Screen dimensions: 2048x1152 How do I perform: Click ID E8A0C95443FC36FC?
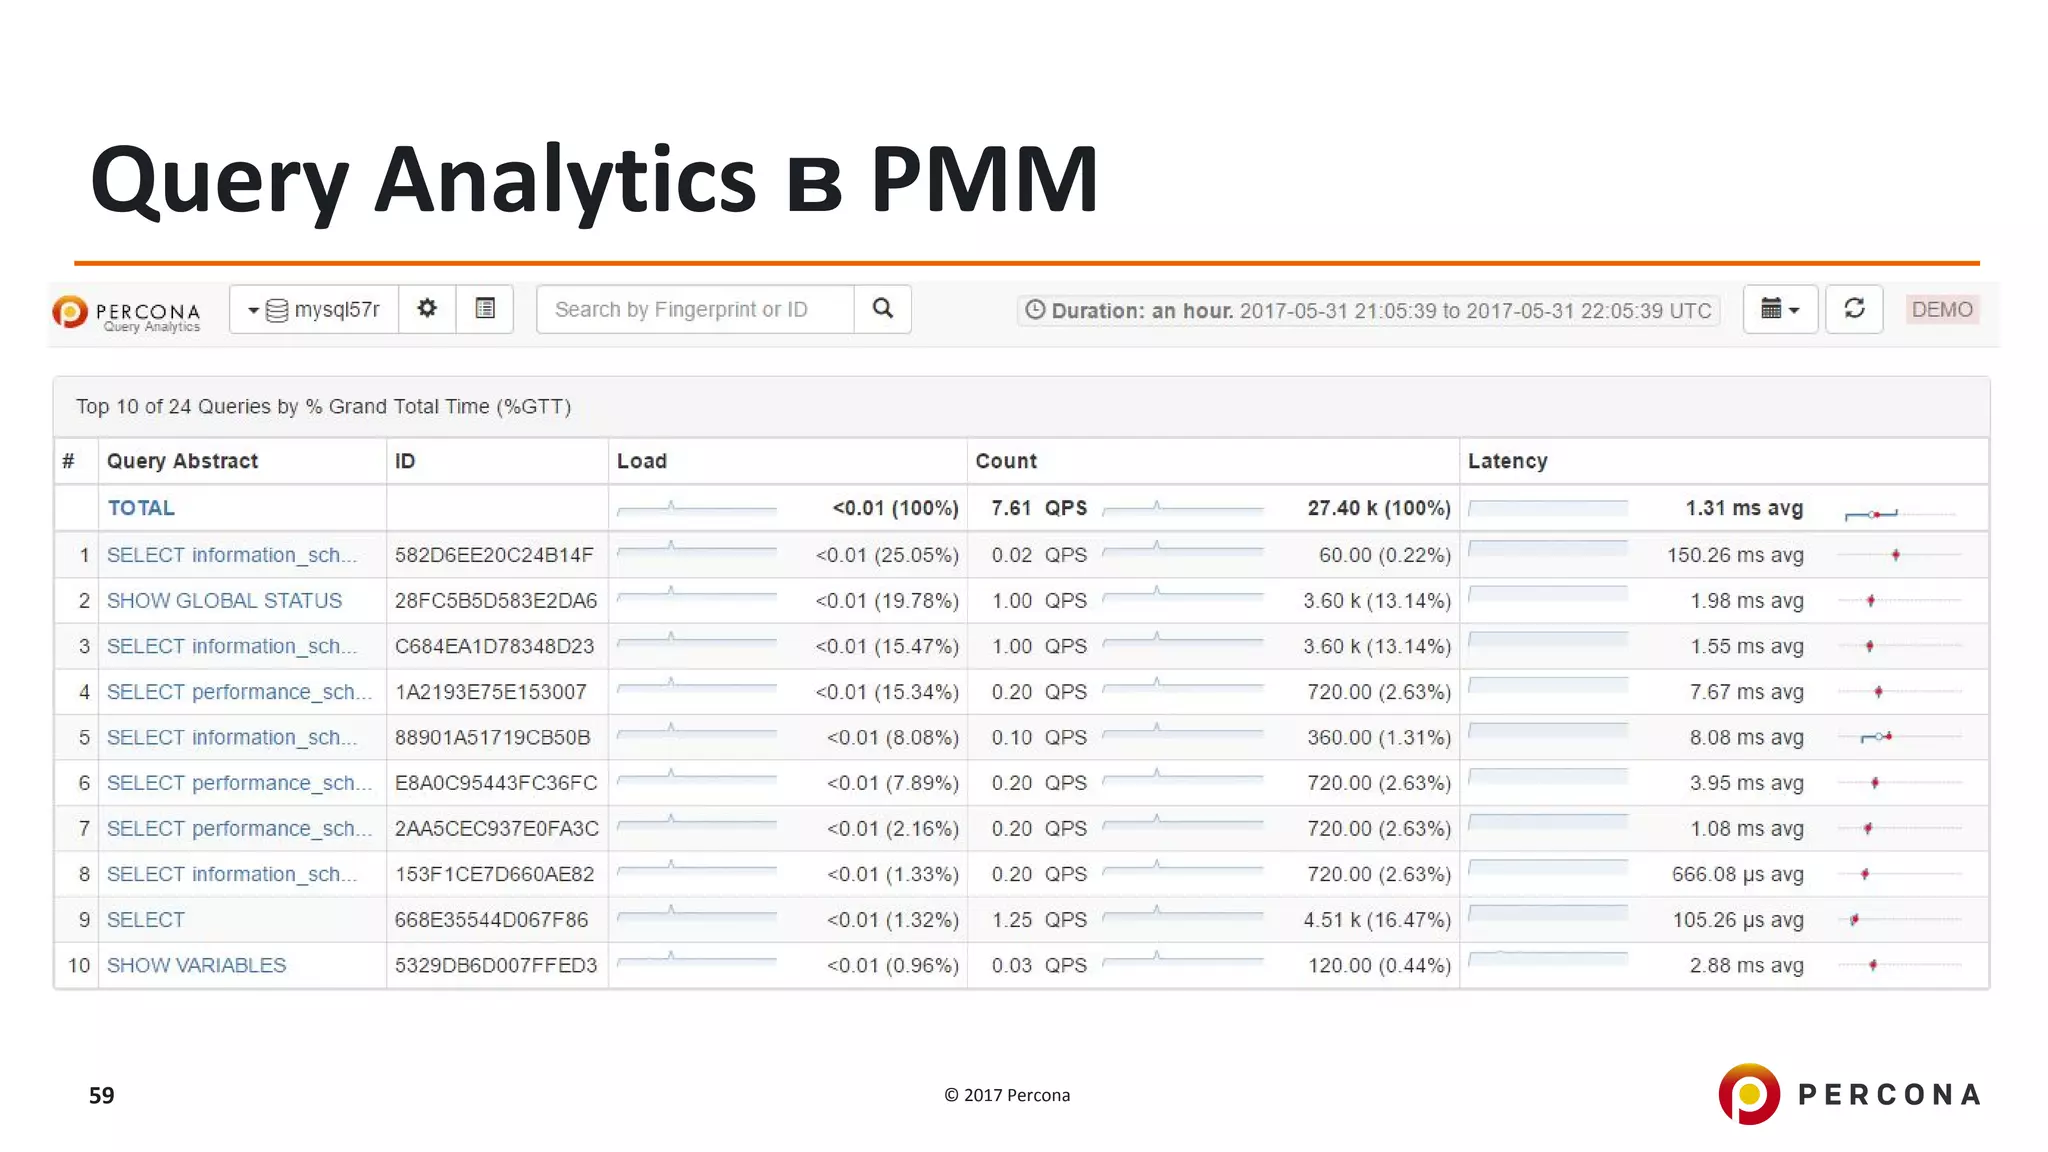[x=496, y=783]
